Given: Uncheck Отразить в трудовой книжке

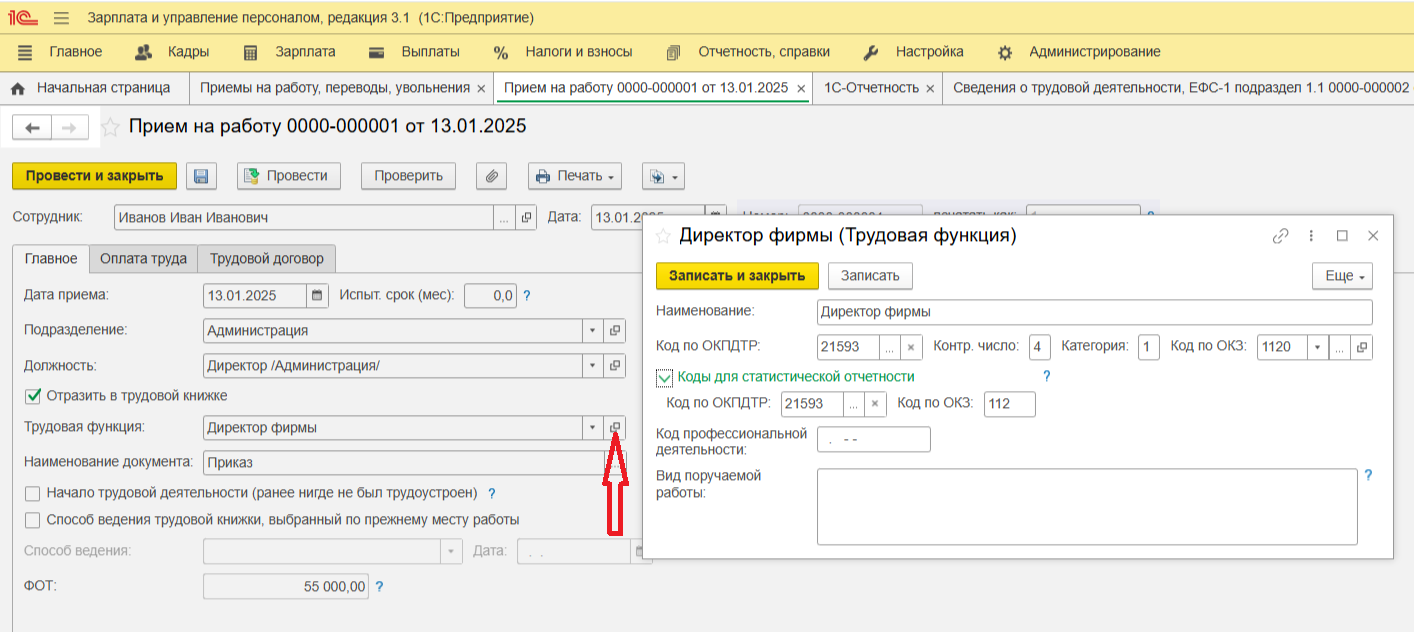Looking at the screenshot, I should pyautogui.click(x=33, y=396).
